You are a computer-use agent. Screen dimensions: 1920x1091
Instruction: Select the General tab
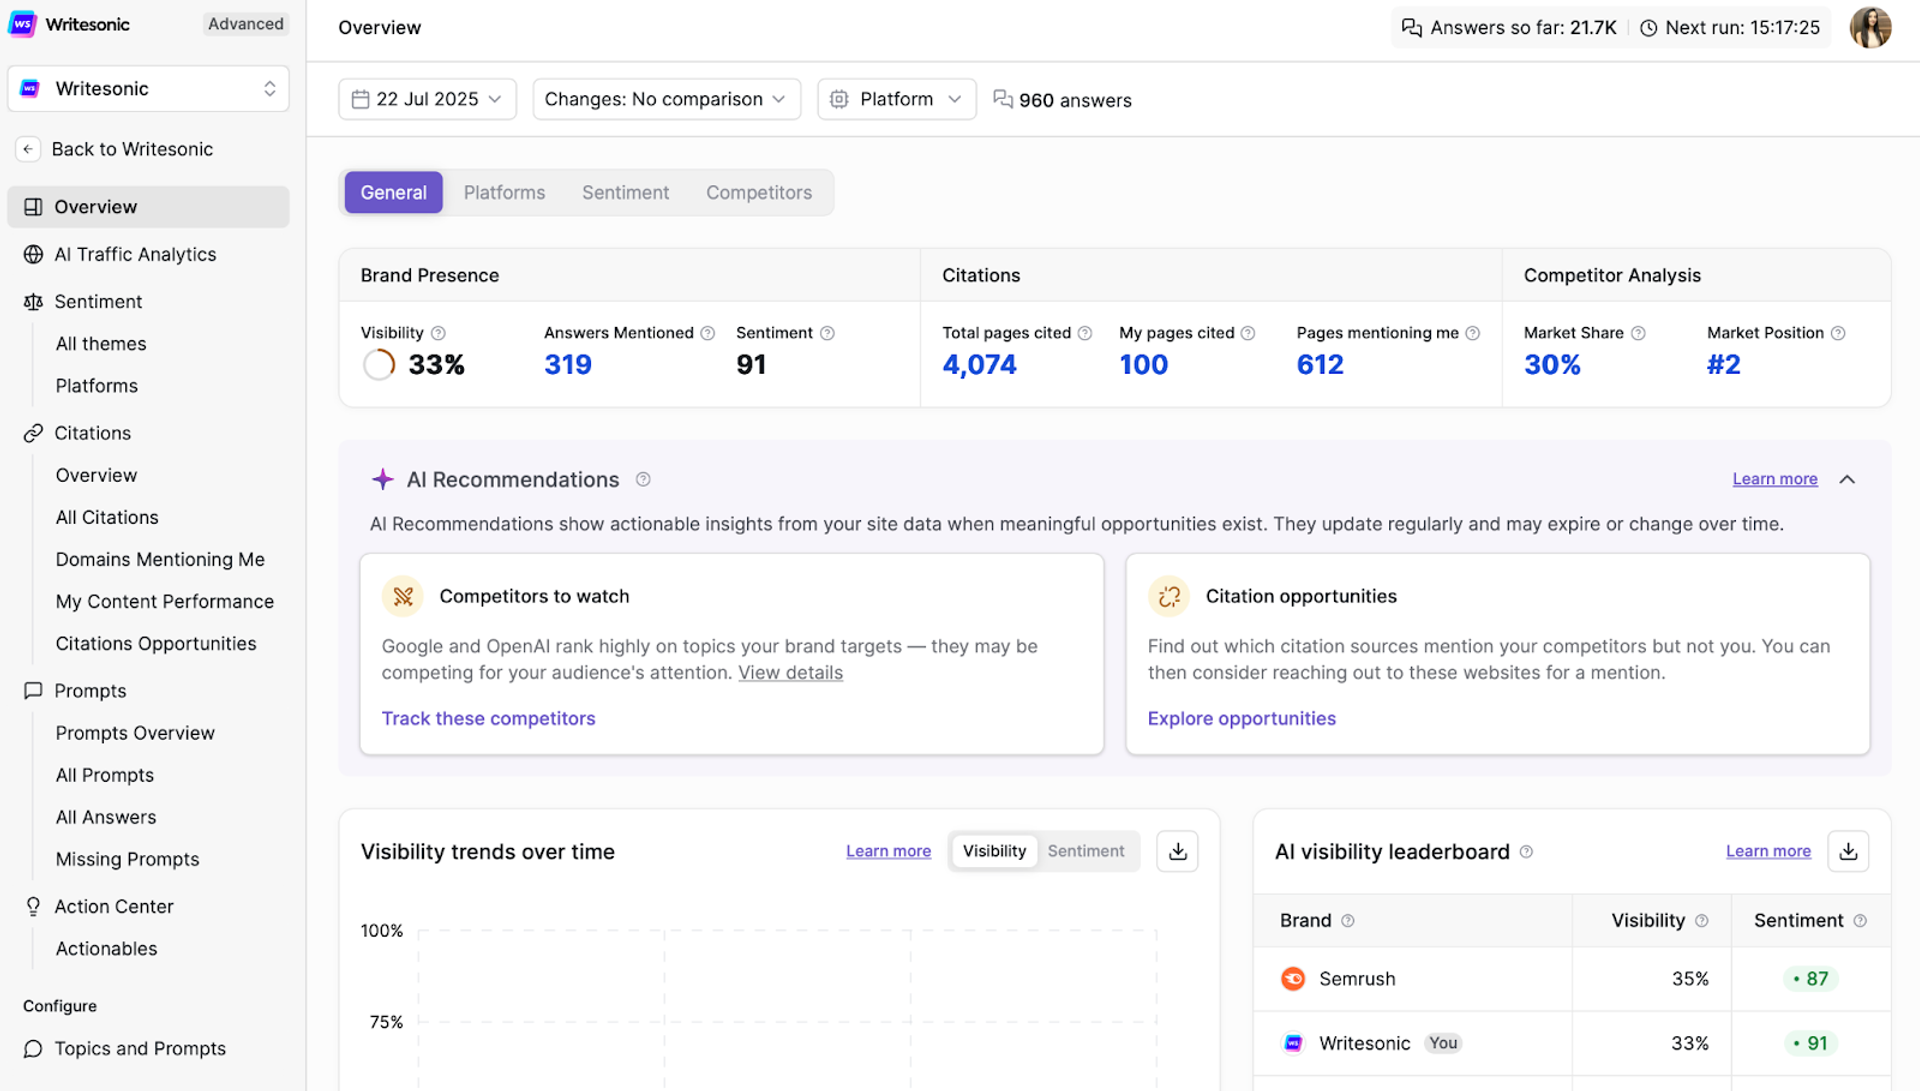[x=393, y=192]
